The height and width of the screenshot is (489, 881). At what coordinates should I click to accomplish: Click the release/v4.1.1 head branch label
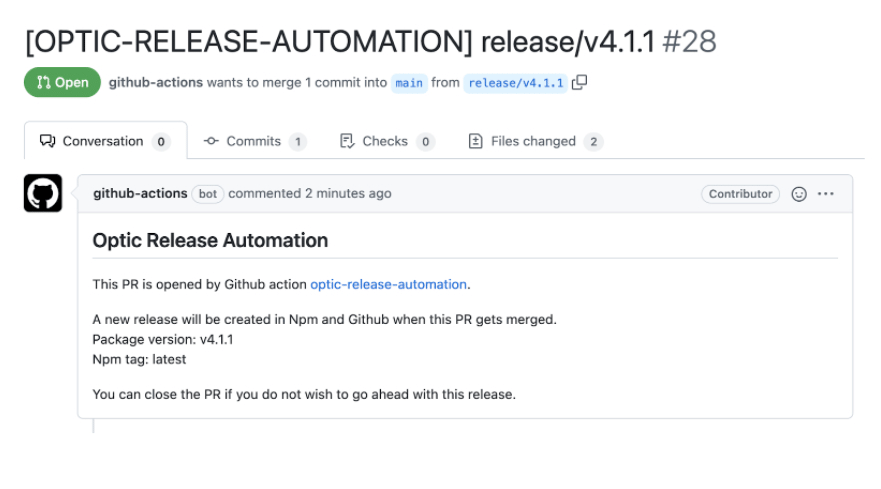[x=515, y=83]
